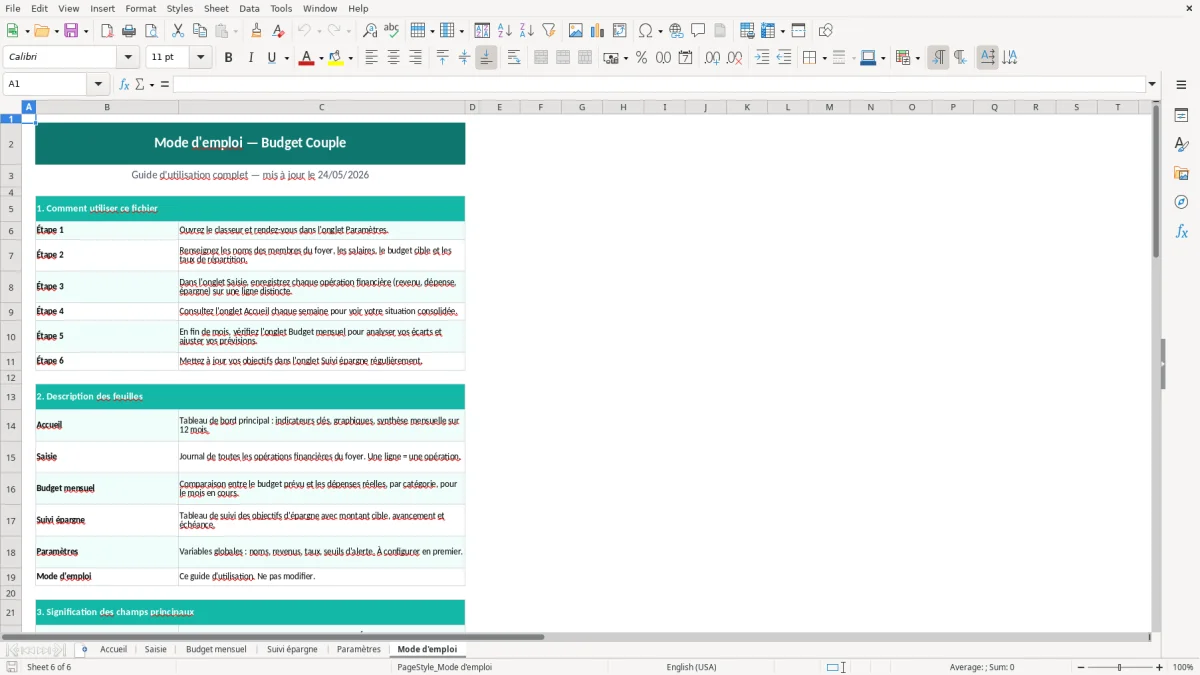1200x675 pixels.
Task: Click the 100% zoom level
Action: pos(1183,667)
